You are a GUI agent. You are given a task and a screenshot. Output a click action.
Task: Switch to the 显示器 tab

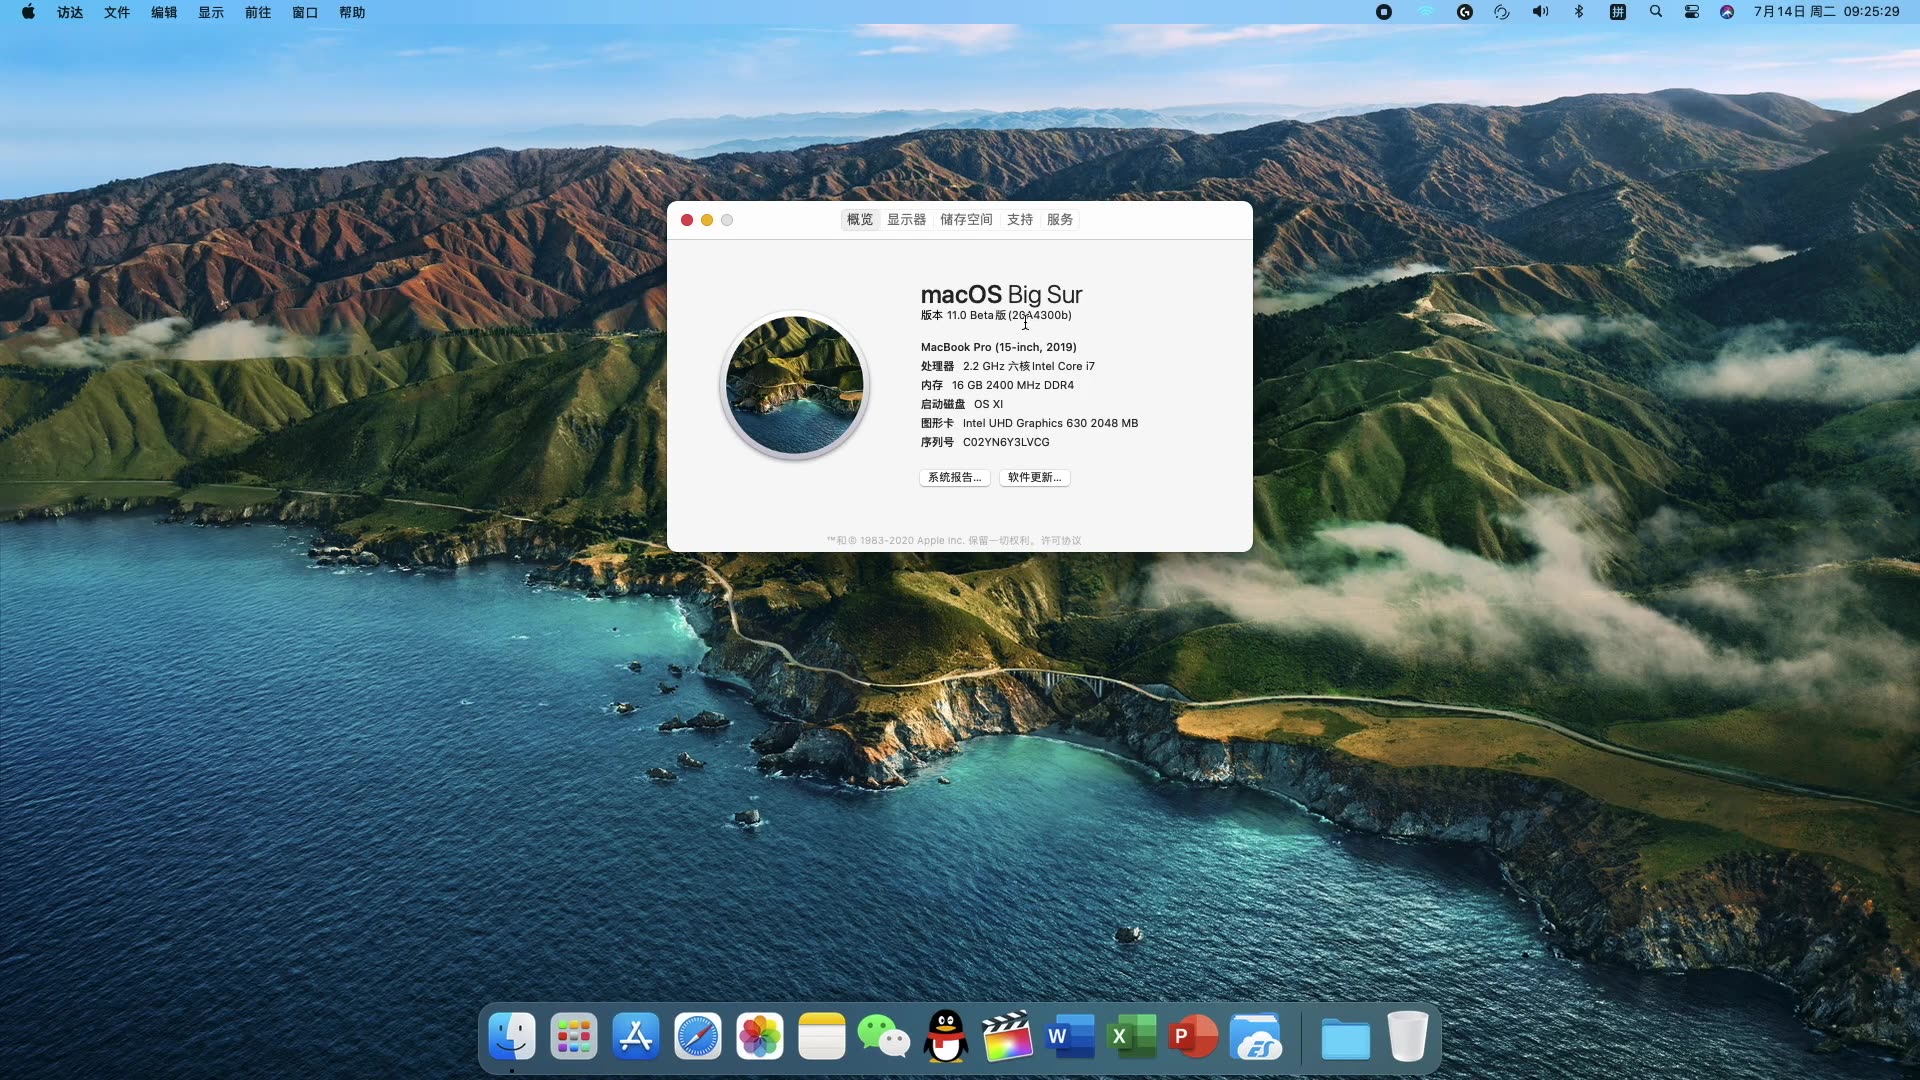(907, 219)
